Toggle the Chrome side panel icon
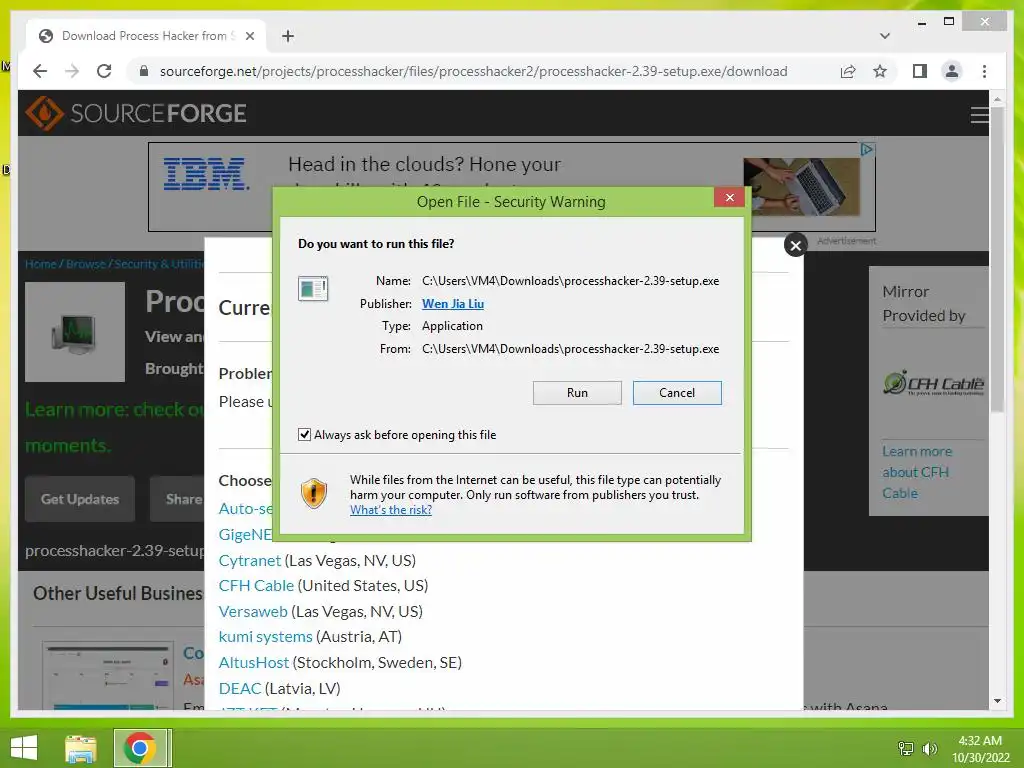The image size is (1024, 768). click(920, 71)
